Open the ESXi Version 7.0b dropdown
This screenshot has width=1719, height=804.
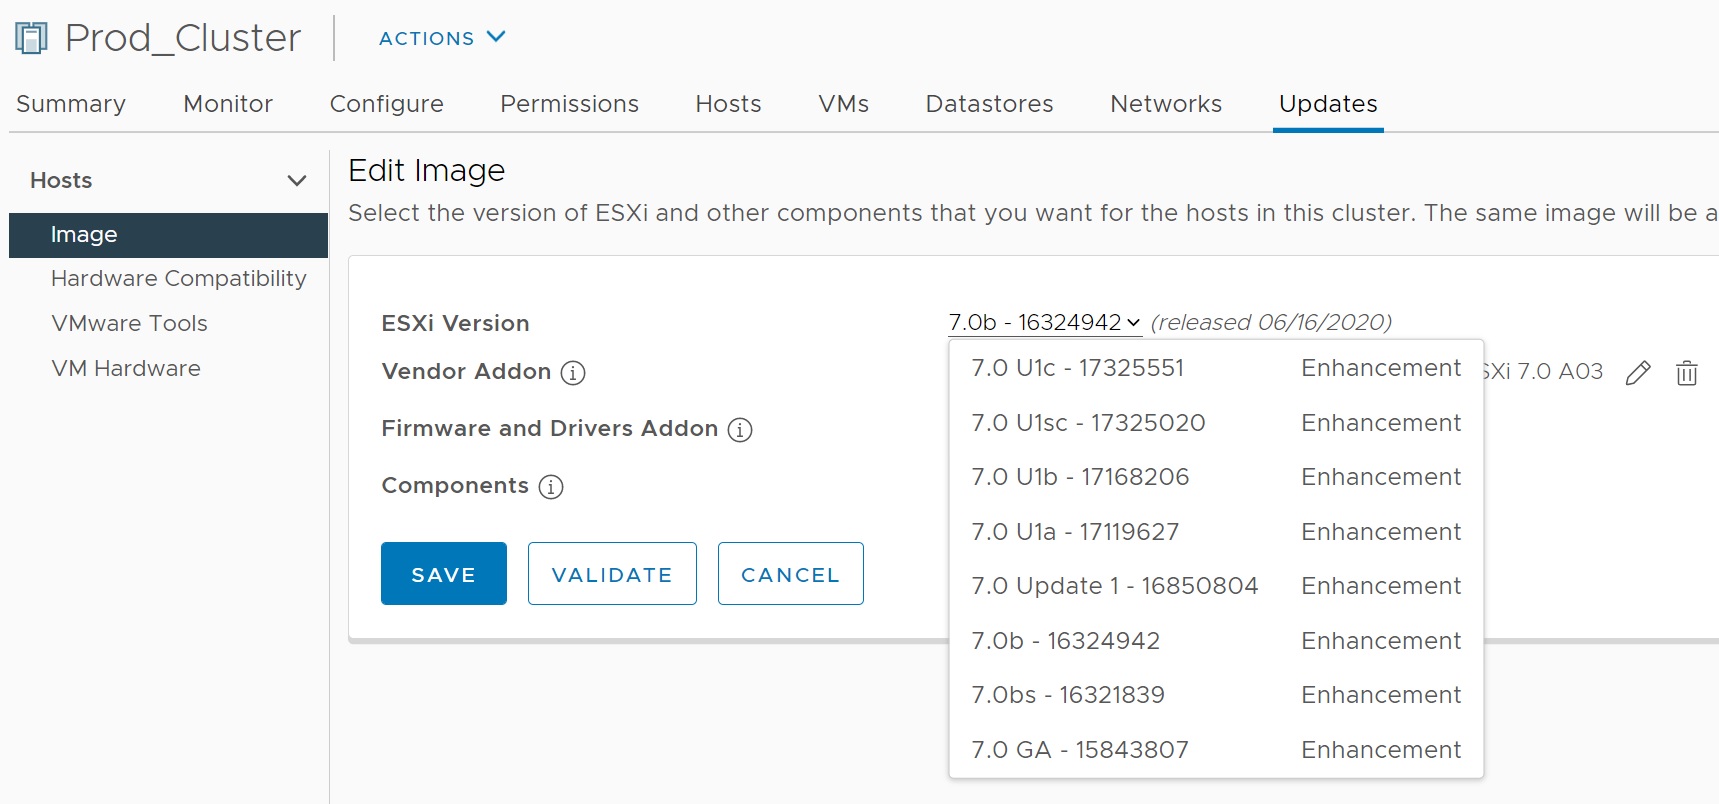1045,323
